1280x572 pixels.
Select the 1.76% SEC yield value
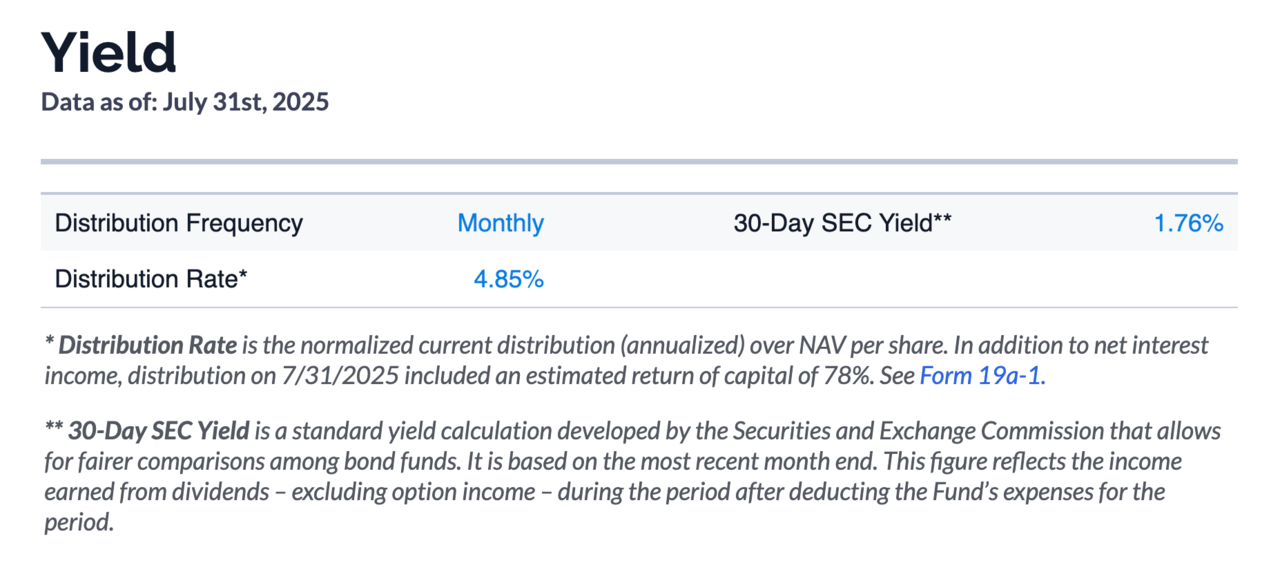[1188, 223]
